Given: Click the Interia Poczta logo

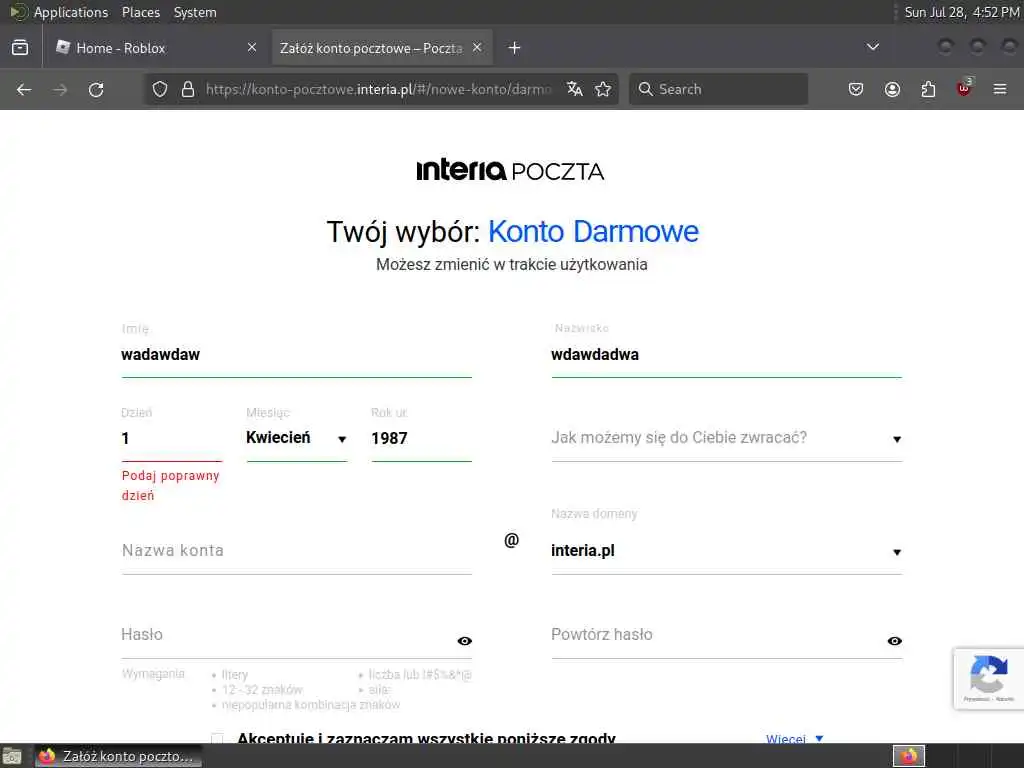Looking at the screenshot, I should click(x=511, y=170).
